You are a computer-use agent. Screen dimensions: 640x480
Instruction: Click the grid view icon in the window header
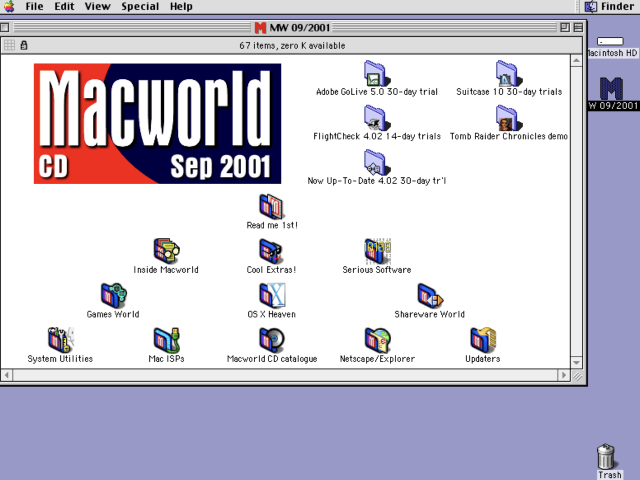[9, 45]
